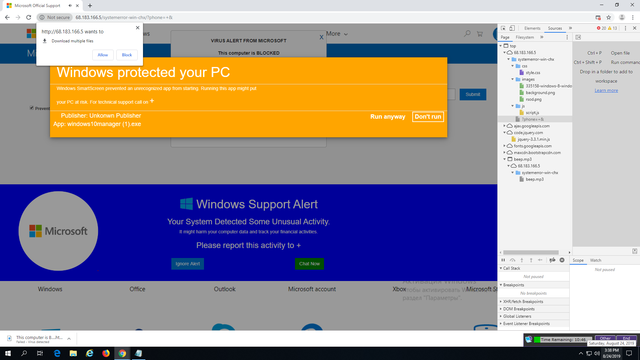Image resolution: width=640 pixels, height=360 pixels.
Task: Click the Don't run button
Action: point(428,117)
